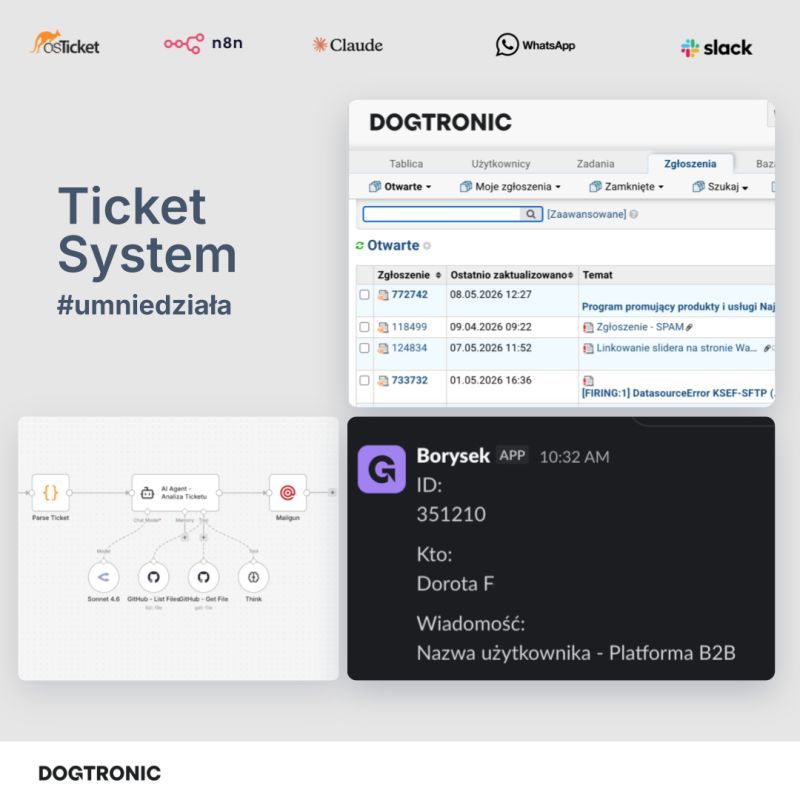Click the Slack logo
The width and height of the screenshot is (800, 800).
[716, 48]
